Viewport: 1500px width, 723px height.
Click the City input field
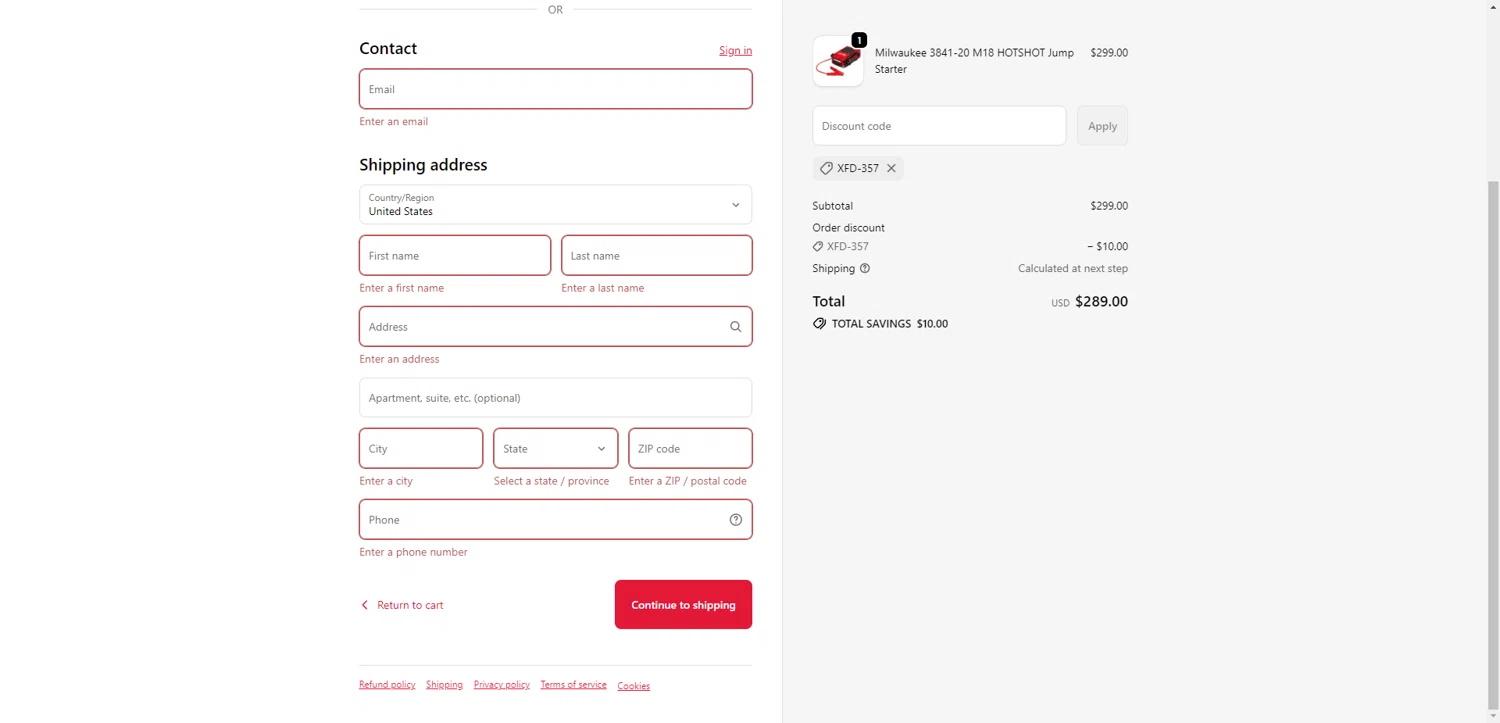[x=421, y=449]
